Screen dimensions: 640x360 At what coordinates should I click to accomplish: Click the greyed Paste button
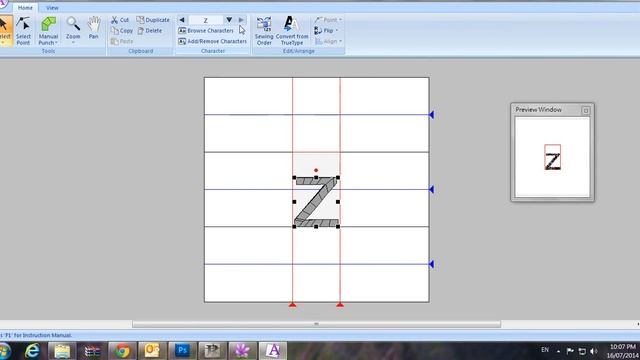click(122, 41)
